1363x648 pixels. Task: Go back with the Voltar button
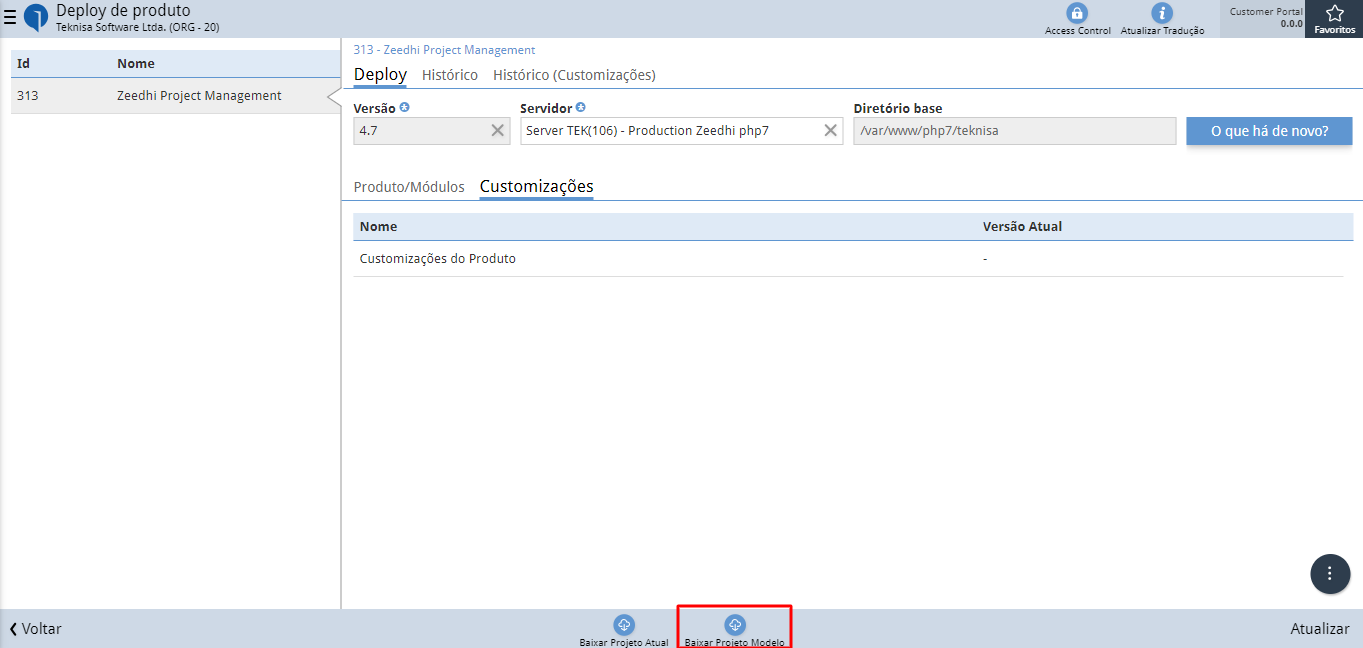click(35, 629)
